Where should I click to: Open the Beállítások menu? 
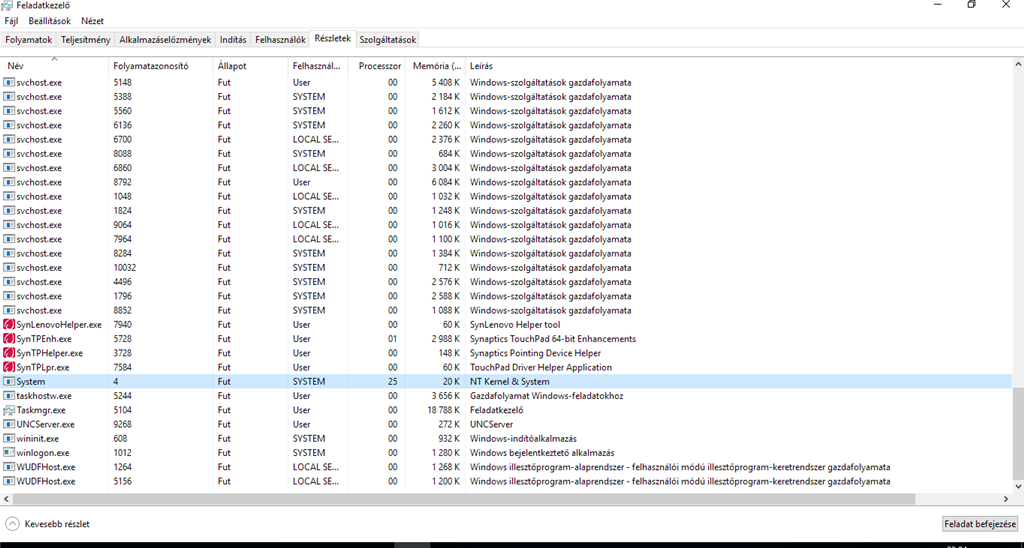50,21
